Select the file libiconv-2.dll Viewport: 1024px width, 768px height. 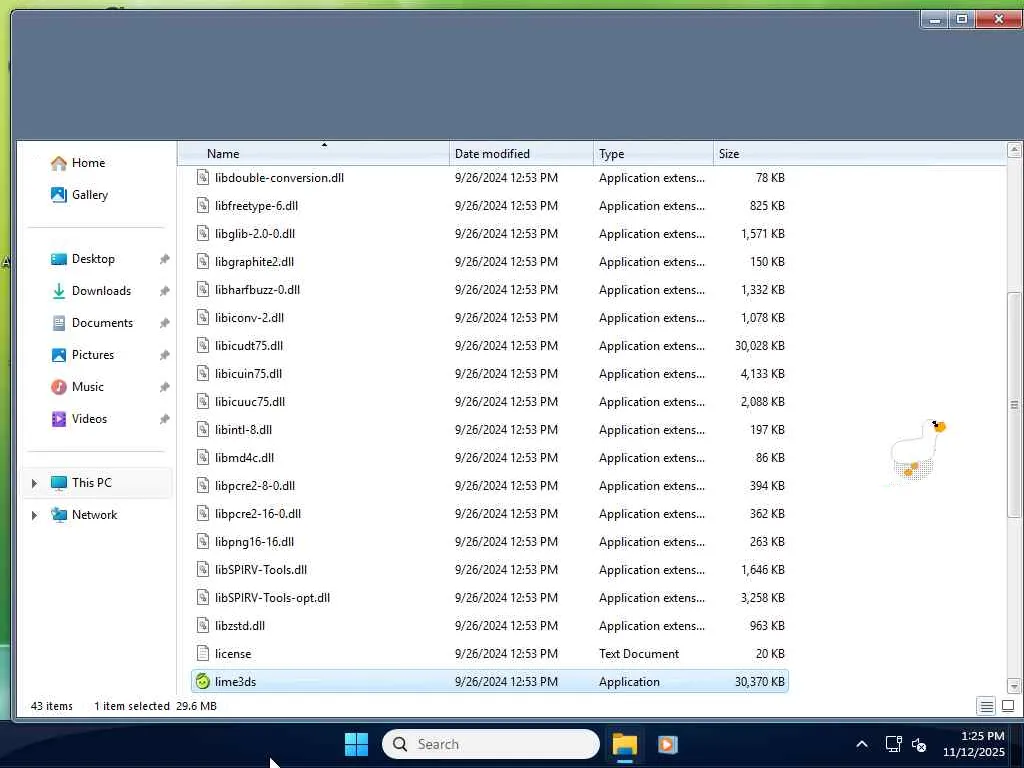tap(249, 318)
